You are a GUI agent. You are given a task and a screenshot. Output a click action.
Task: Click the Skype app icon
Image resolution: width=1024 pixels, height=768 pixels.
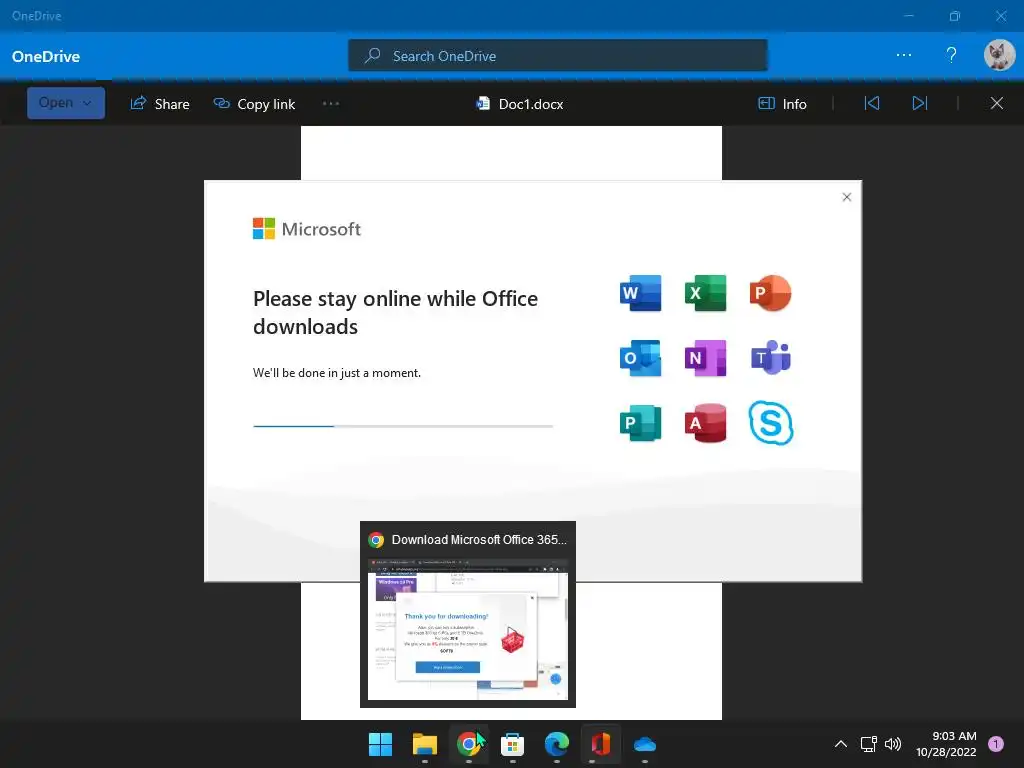click(771, 423)
